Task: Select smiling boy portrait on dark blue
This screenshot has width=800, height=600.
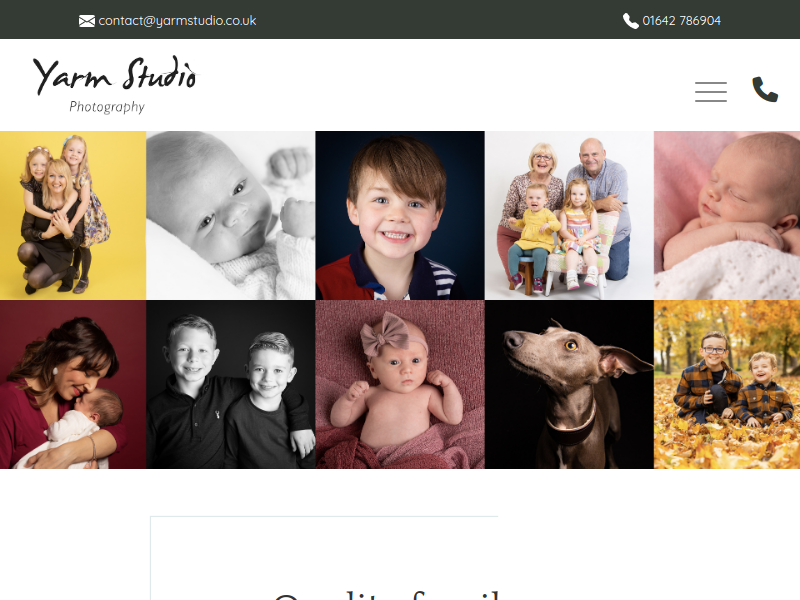Action: tap(400, 215)
